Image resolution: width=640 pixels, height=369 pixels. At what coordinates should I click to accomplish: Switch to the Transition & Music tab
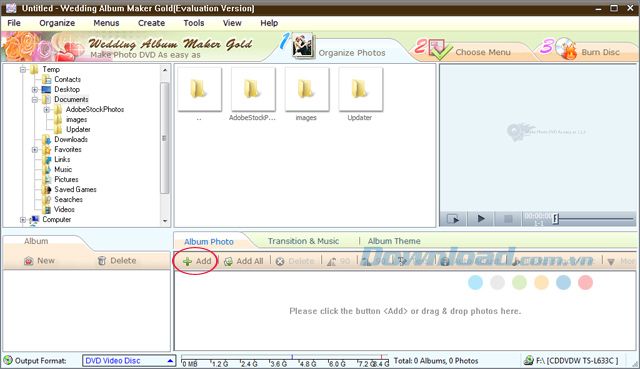pyautogui.click(x=303, y=241)
